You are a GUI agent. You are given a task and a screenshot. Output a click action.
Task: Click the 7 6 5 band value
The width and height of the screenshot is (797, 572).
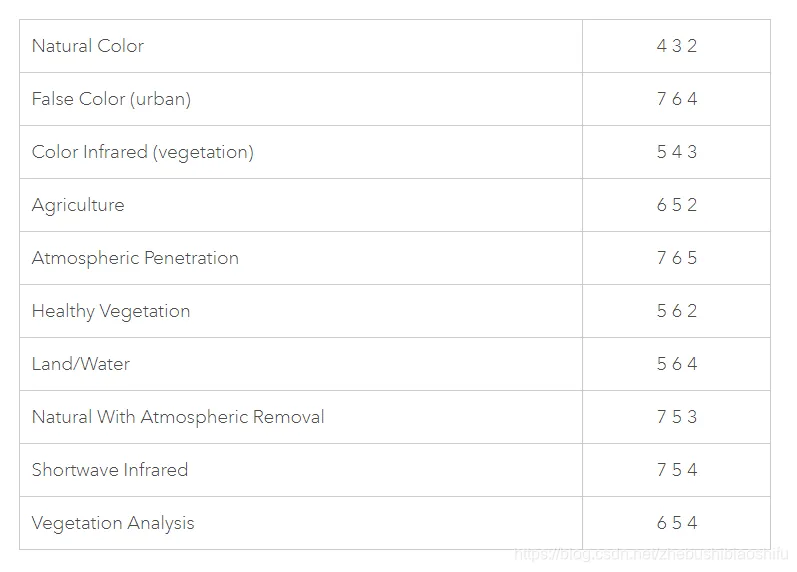tap(677, 258)
